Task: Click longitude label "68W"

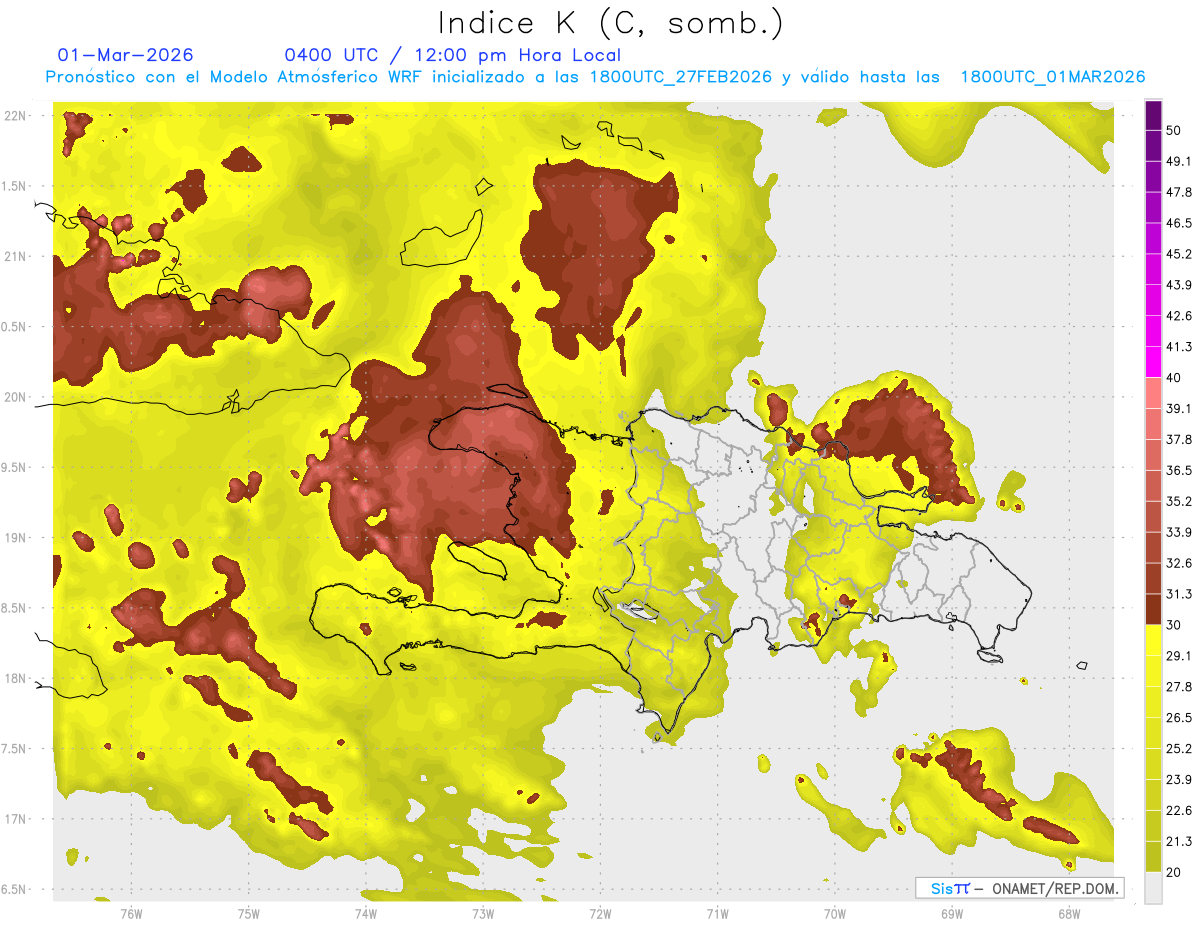Action: coord(1069,913)
